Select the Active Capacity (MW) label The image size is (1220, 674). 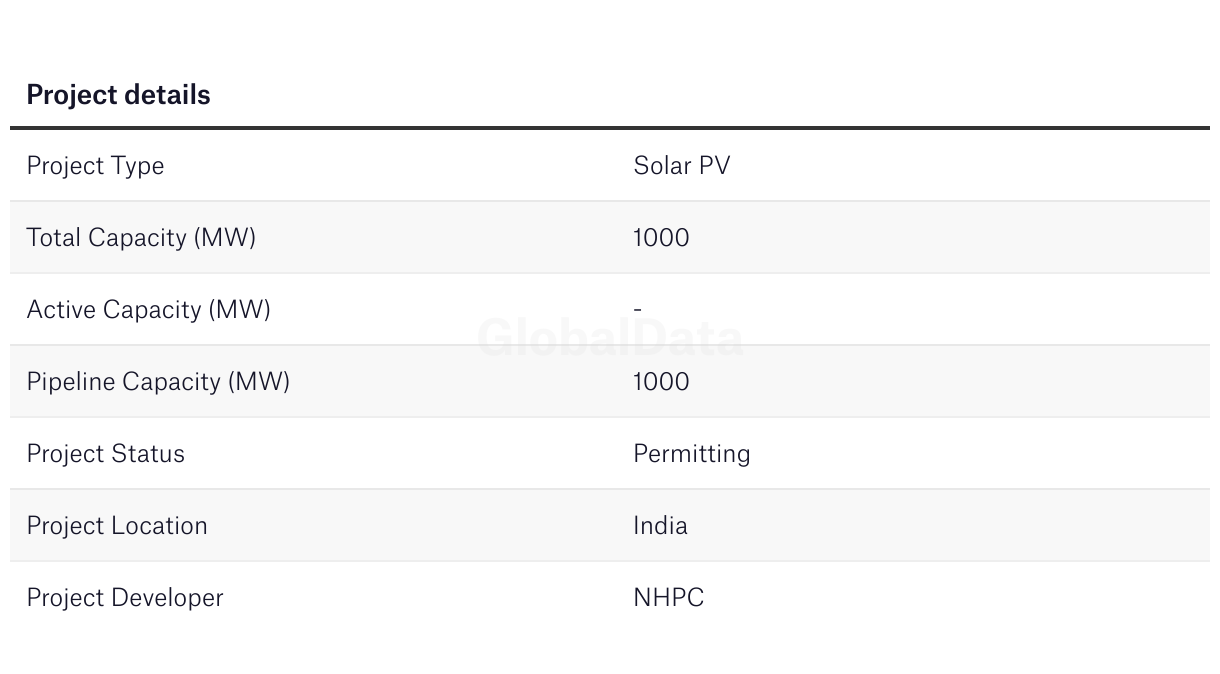tap(148, 309)
